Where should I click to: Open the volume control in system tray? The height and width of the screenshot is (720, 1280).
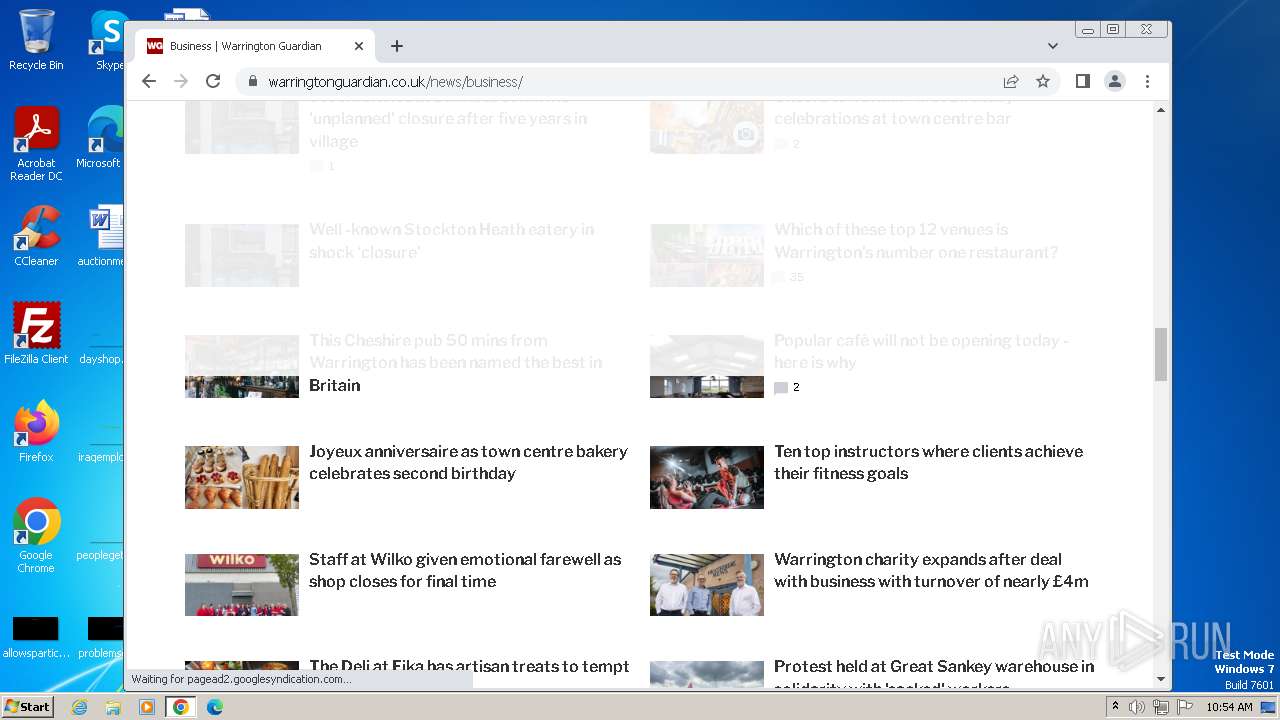tap(1137, 707)
